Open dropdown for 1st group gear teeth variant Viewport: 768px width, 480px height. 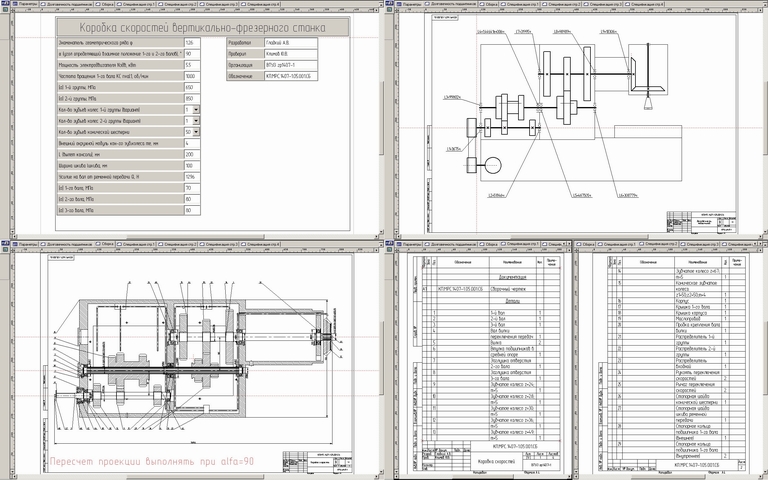point(196,110)
